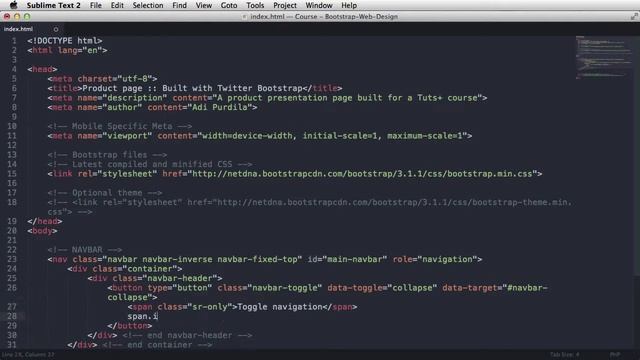640x360 pixels.
Task: Open the Project menu
Action: pos(285,5)
